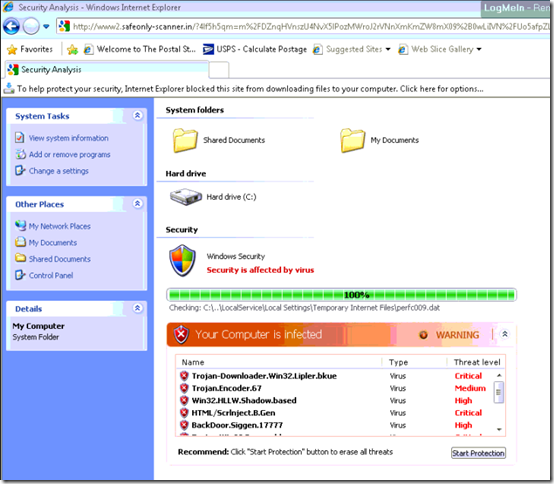Open the My Documents folder icon
554x484 pixels.
point(352,140)
